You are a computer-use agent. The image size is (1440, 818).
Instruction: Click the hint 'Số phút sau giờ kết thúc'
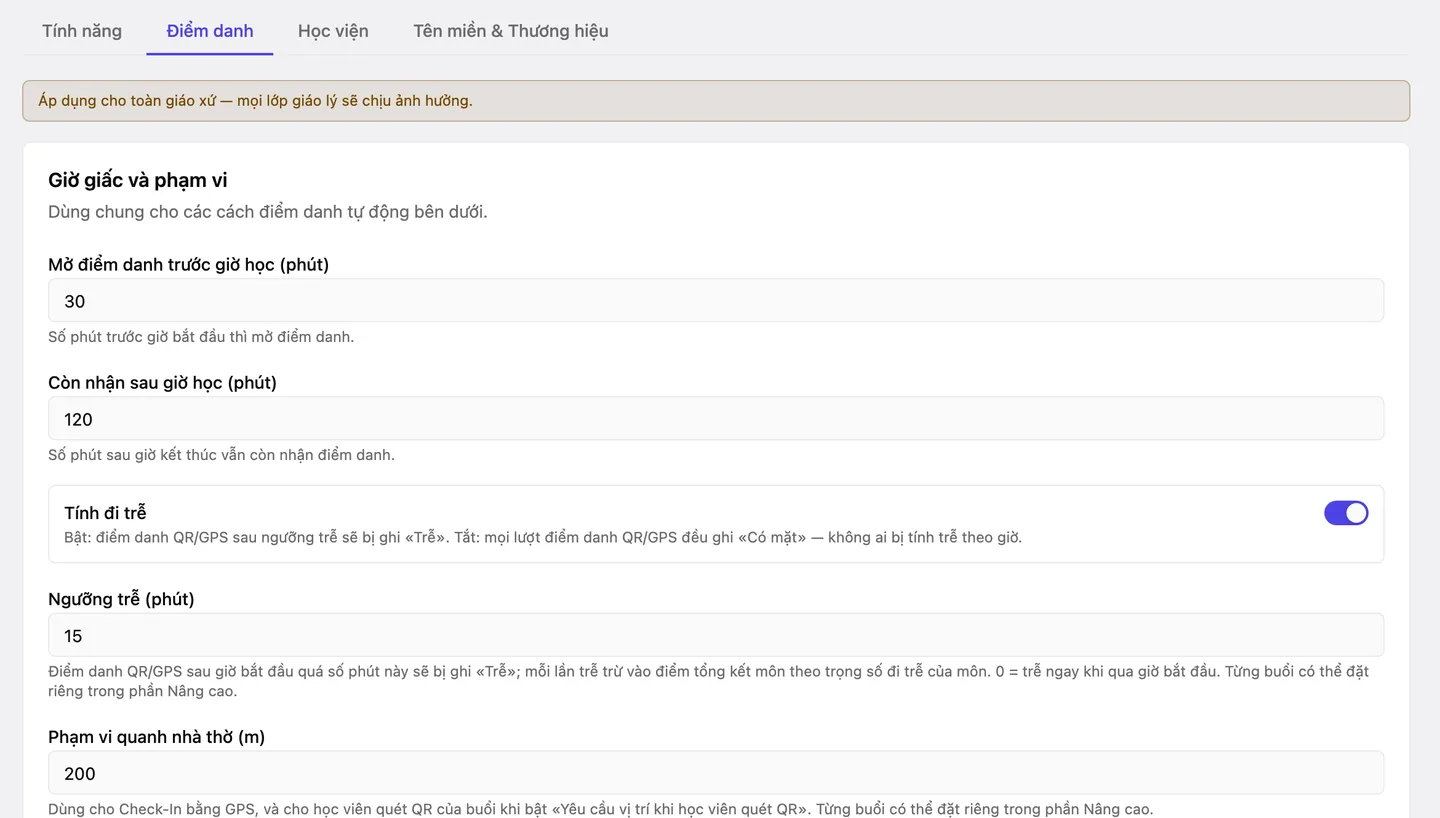pyautogui.click(x=221, y=455)
